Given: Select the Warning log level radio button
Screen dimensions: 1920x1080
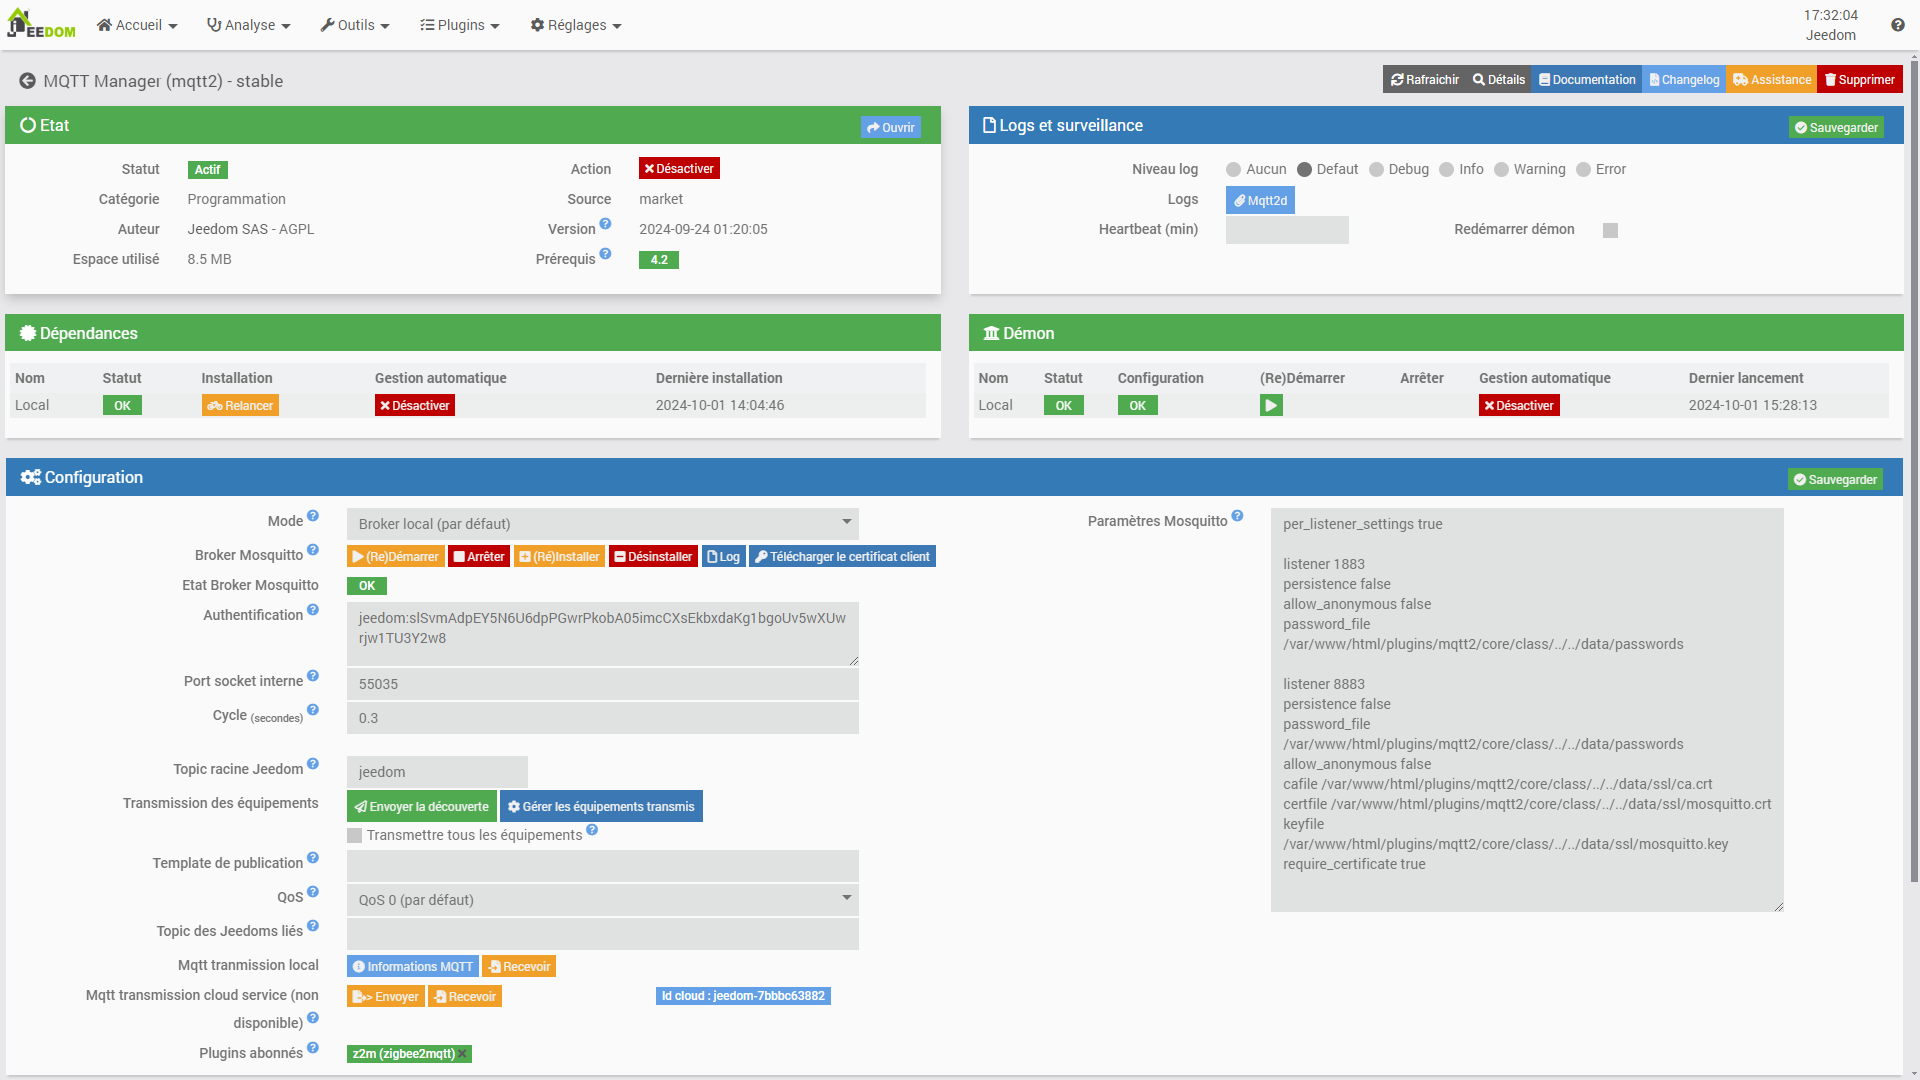Looking at the screenshot, I should pyautogui.click(x=1501, y=170).
